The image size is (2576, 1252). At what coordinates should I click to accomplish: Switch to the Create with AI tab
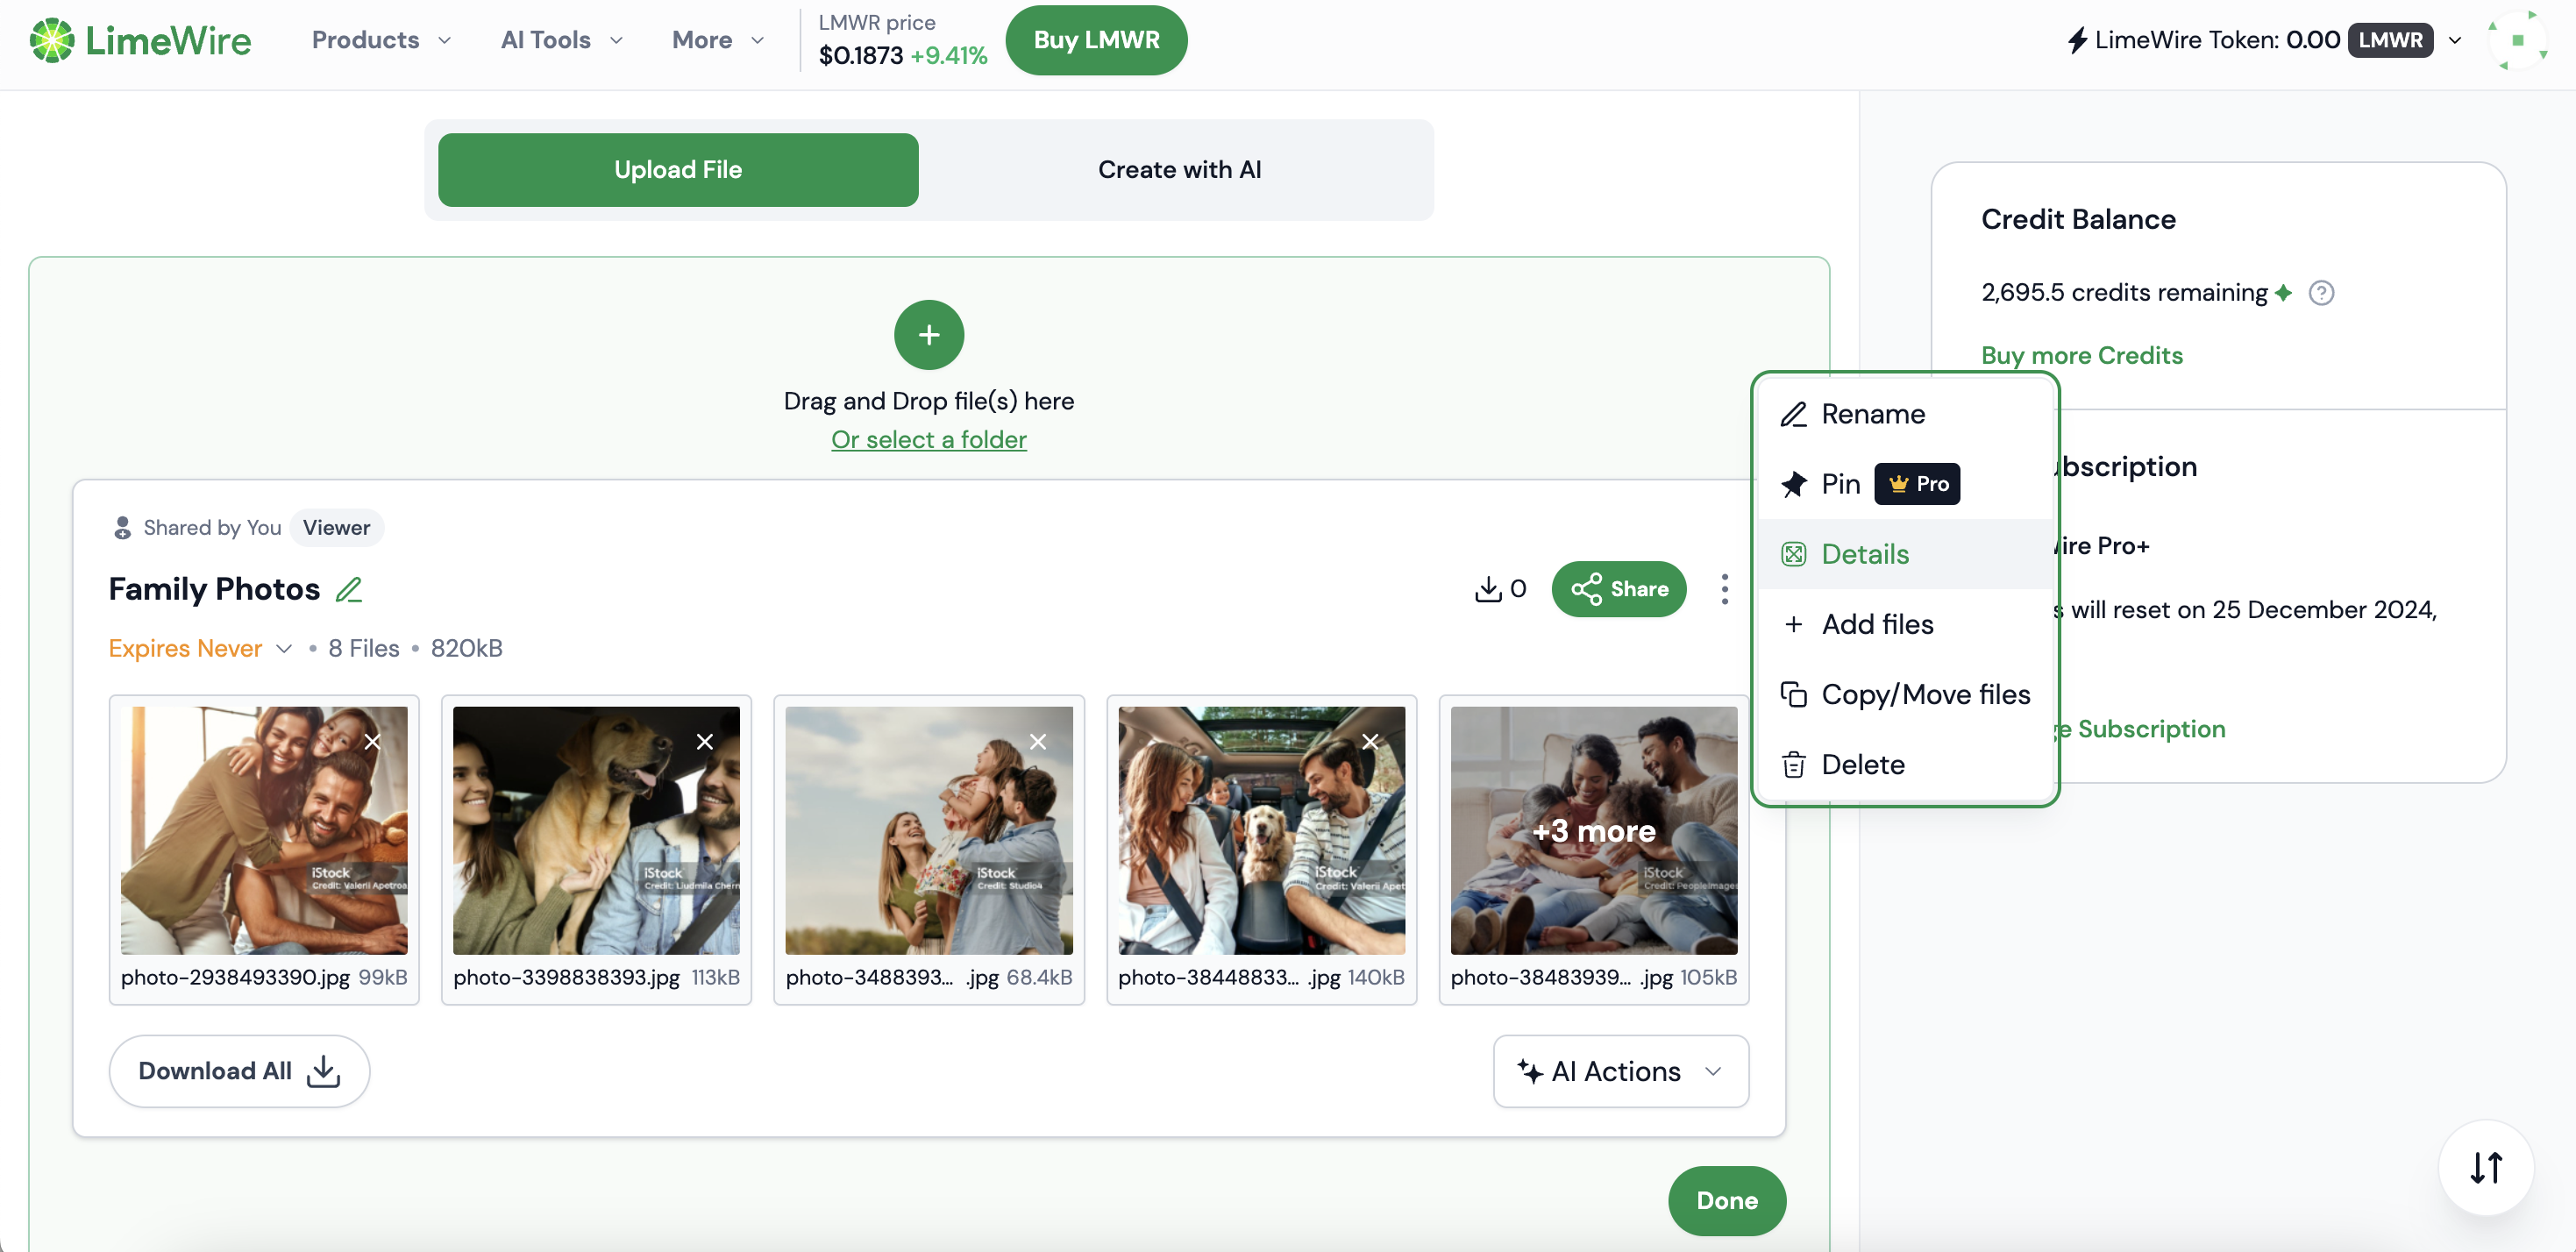pos(1180,169)
